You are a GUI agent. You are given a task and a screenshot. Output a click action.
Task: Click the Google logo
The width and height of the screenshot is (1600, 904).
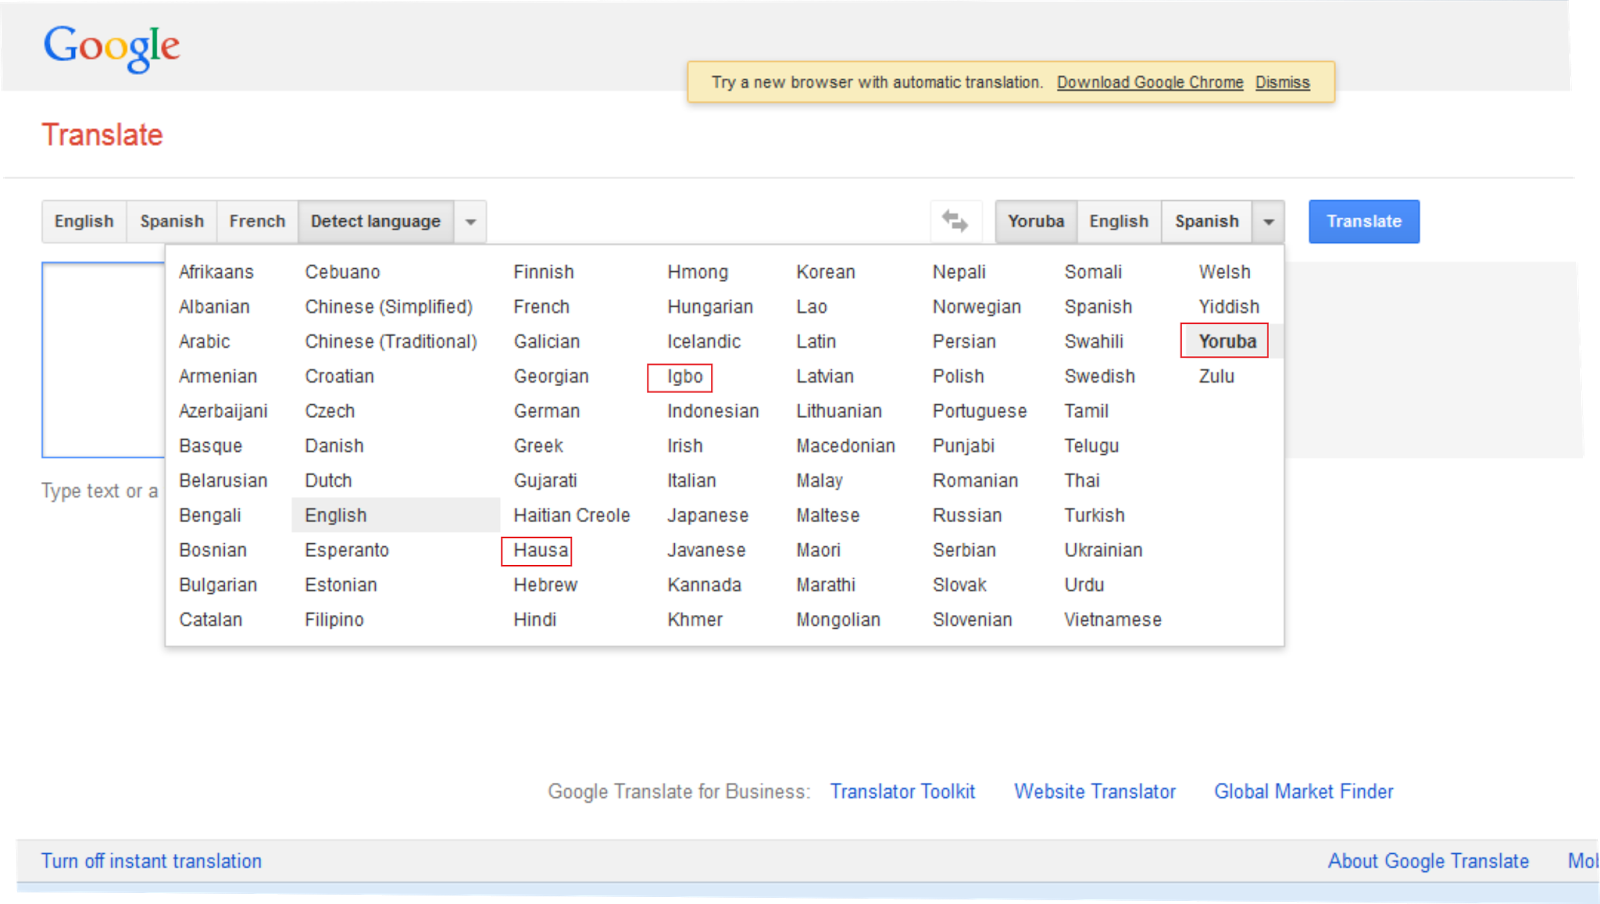click(111, 47)
